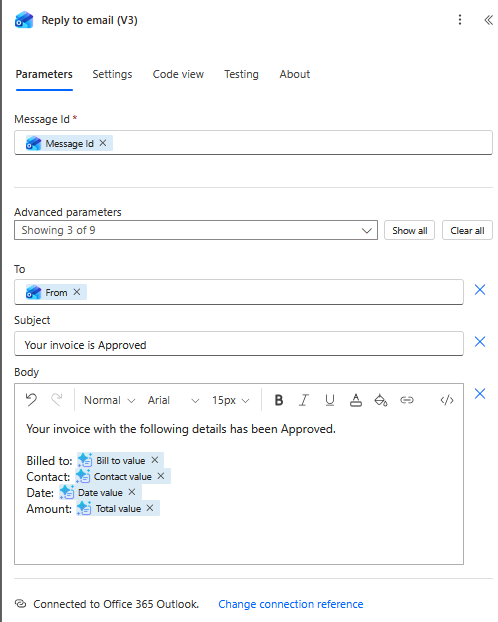Click the Contact value dynamic token
Viewport: 498px width, 622px height.
123,476
